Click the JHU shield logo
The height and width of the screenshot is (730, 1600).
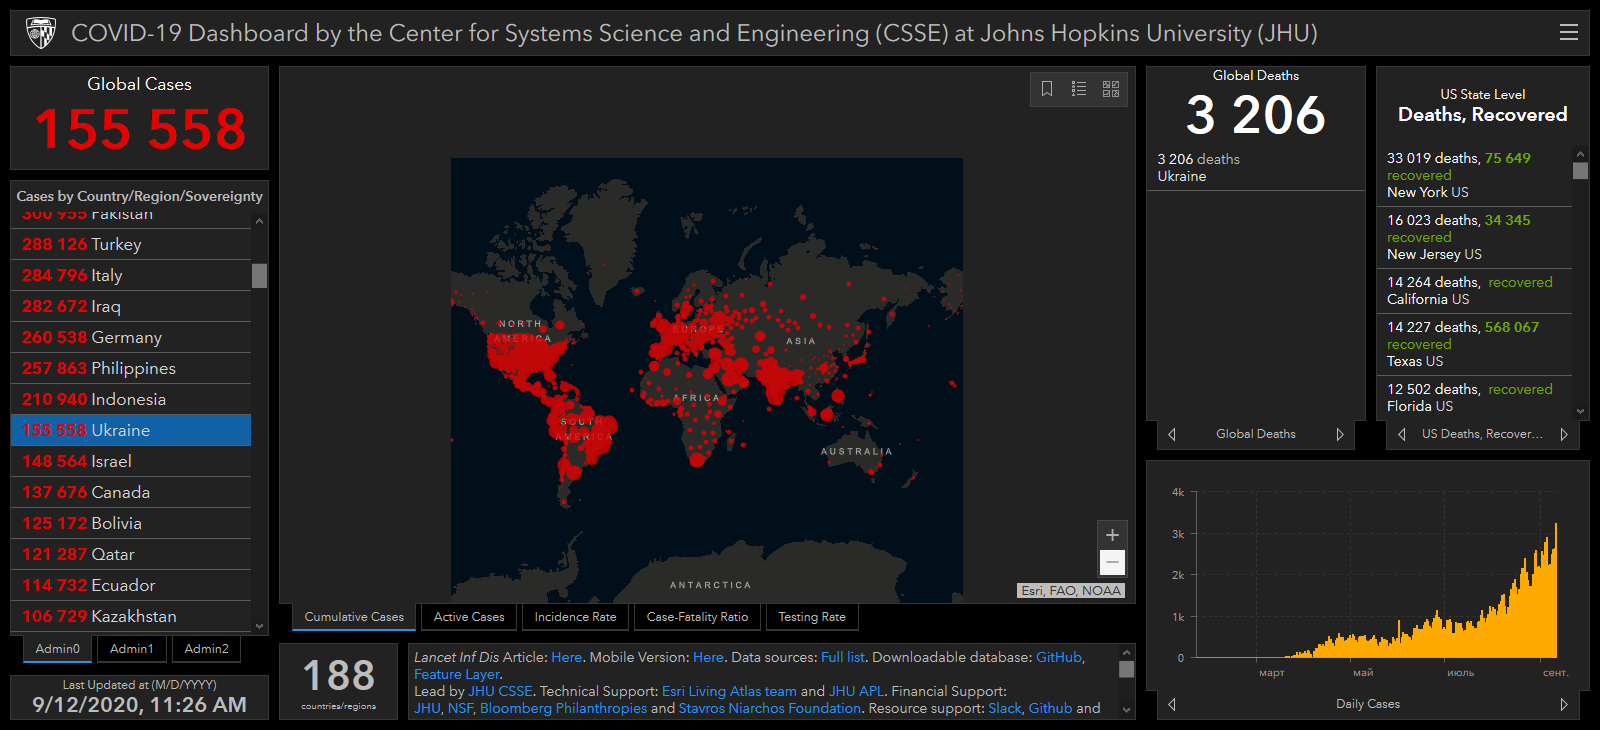coord(41,33)
